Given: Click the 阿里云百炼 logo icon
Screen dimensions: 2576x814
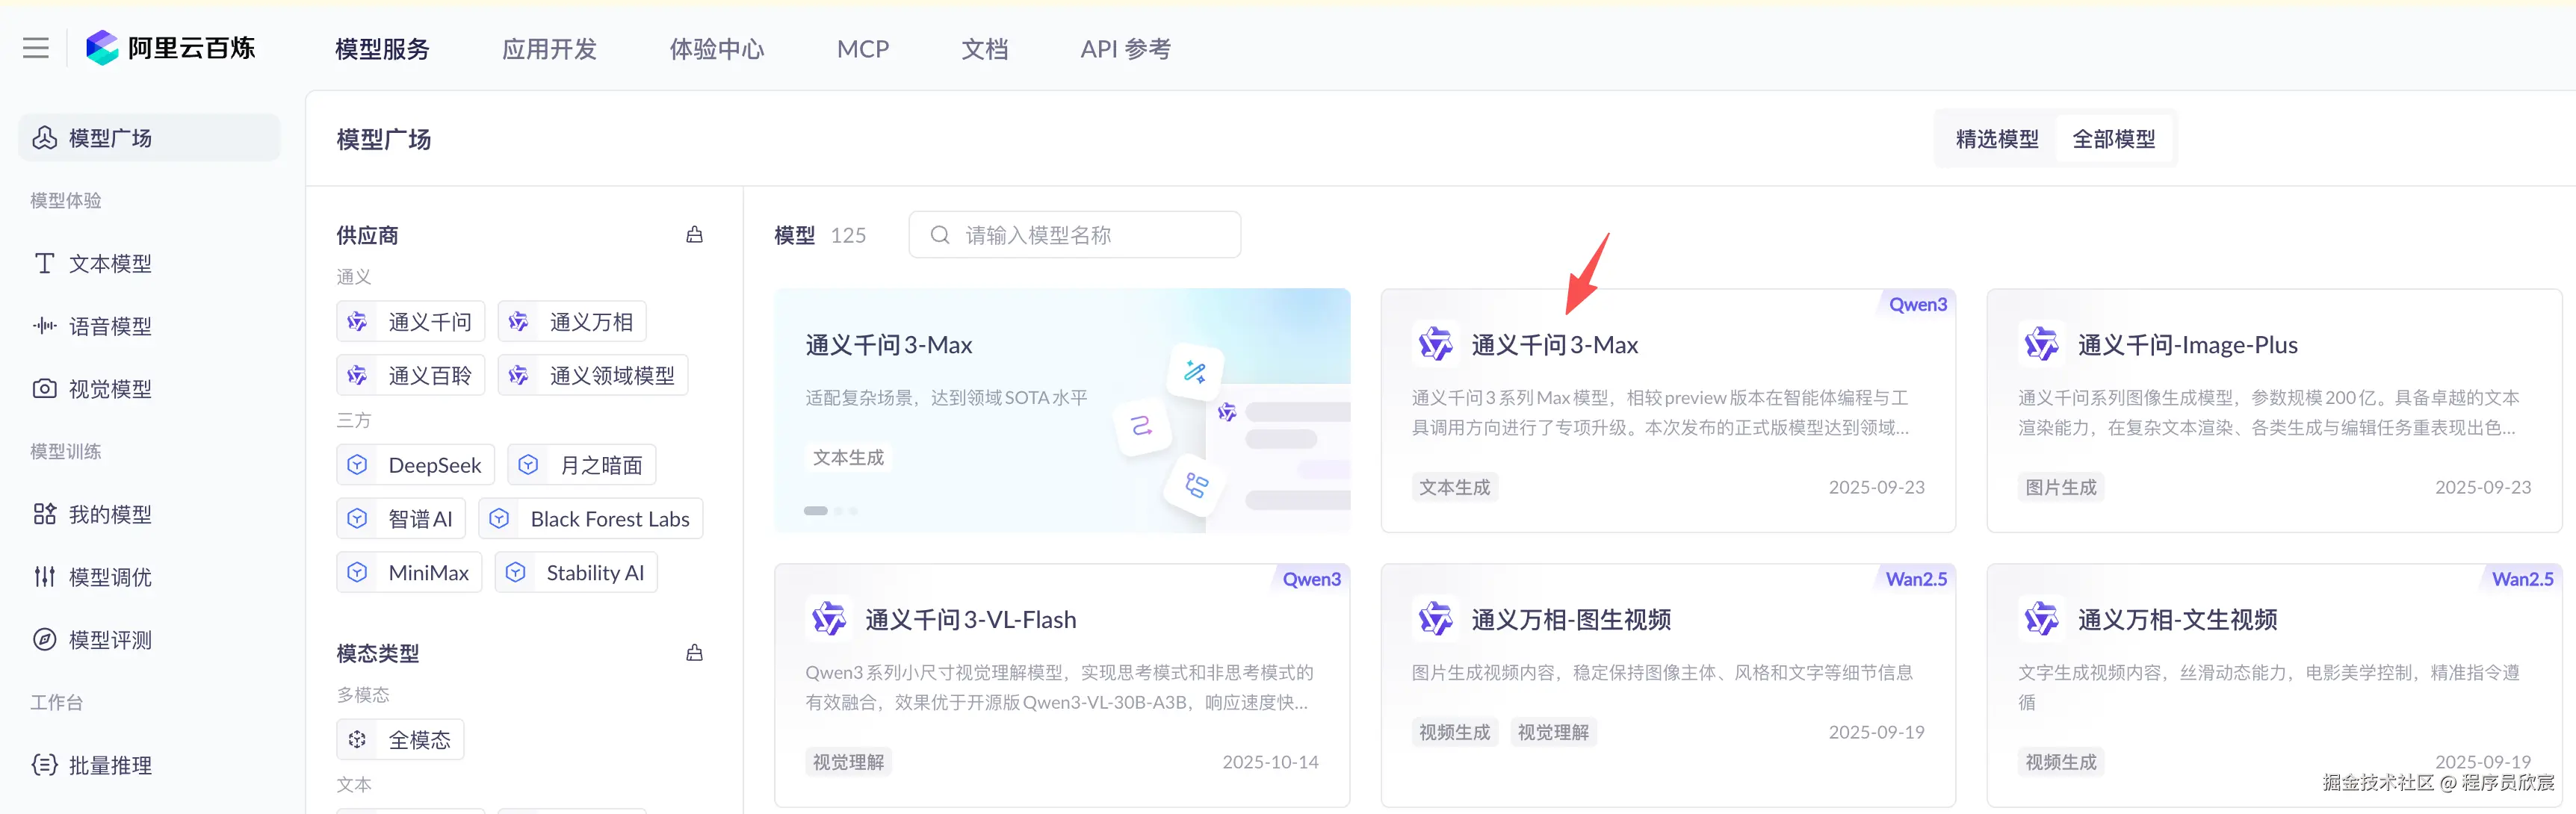Looking at the screenshot, I should [102, 48].
